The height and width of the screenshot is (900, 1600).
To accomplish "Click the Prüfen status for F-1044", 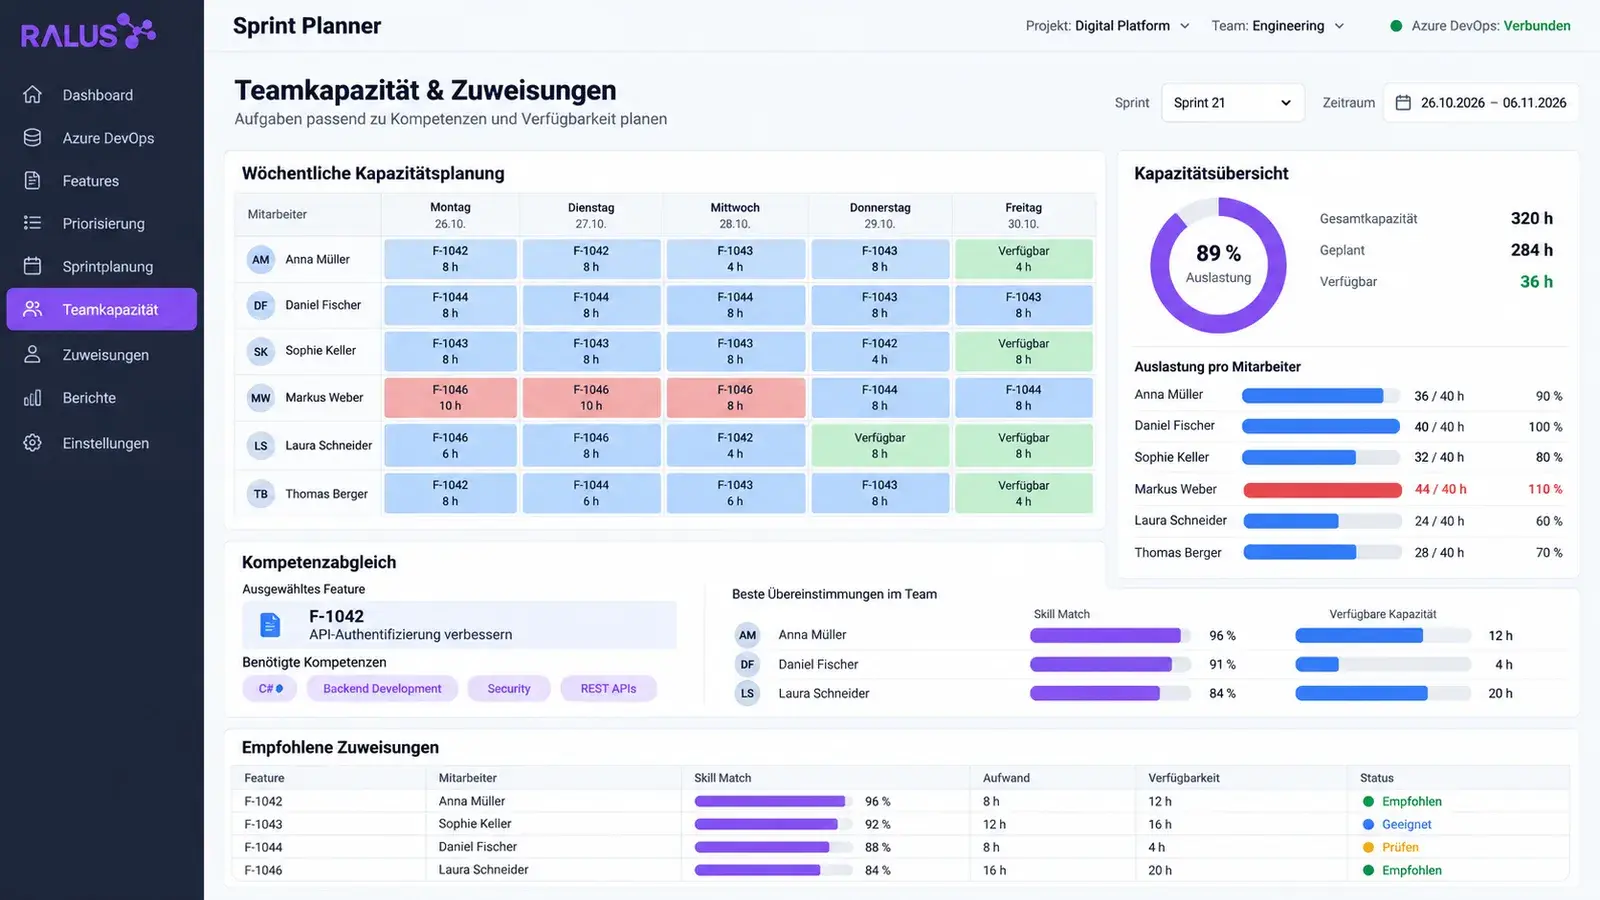I will pos(1391,847).
